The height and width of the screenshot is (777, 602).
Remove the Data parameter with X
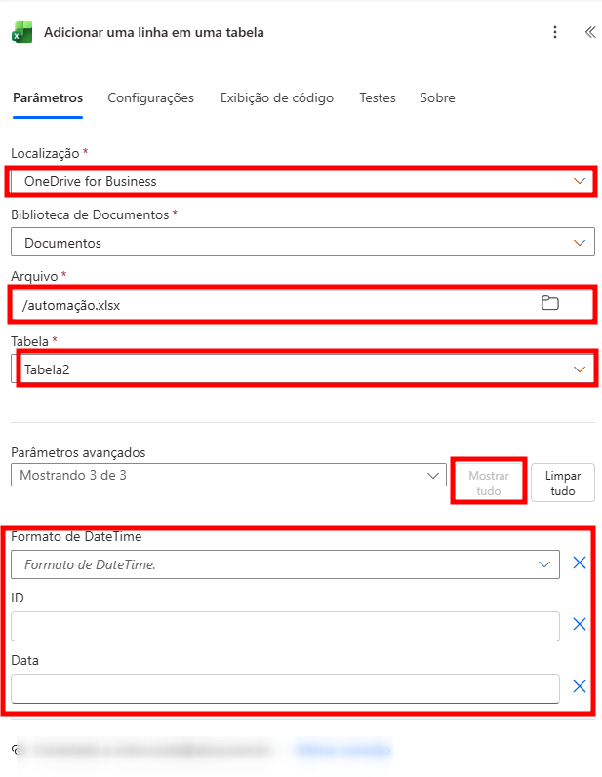click(578, 686)
